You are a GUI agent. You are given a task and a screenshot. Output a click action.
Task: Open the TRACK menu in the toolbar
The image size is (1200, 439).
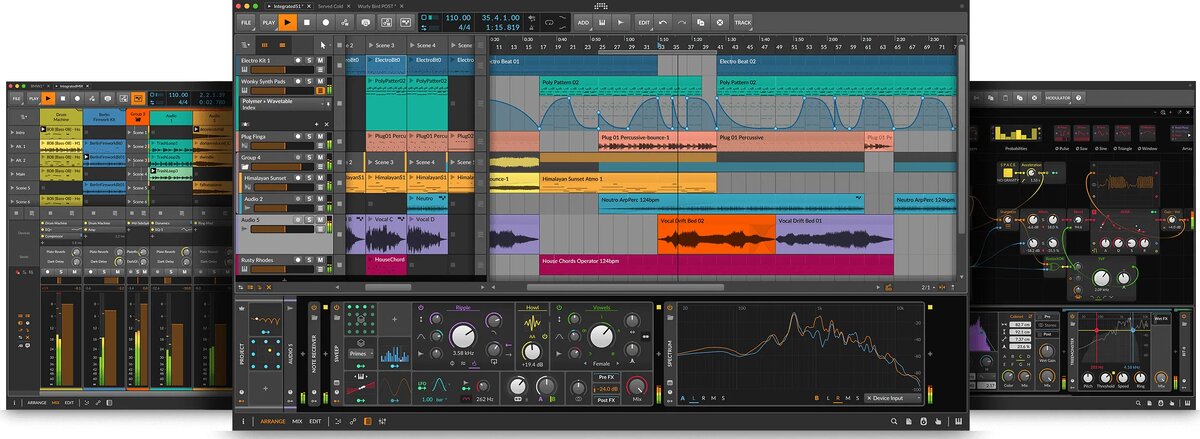pos(743,22)
